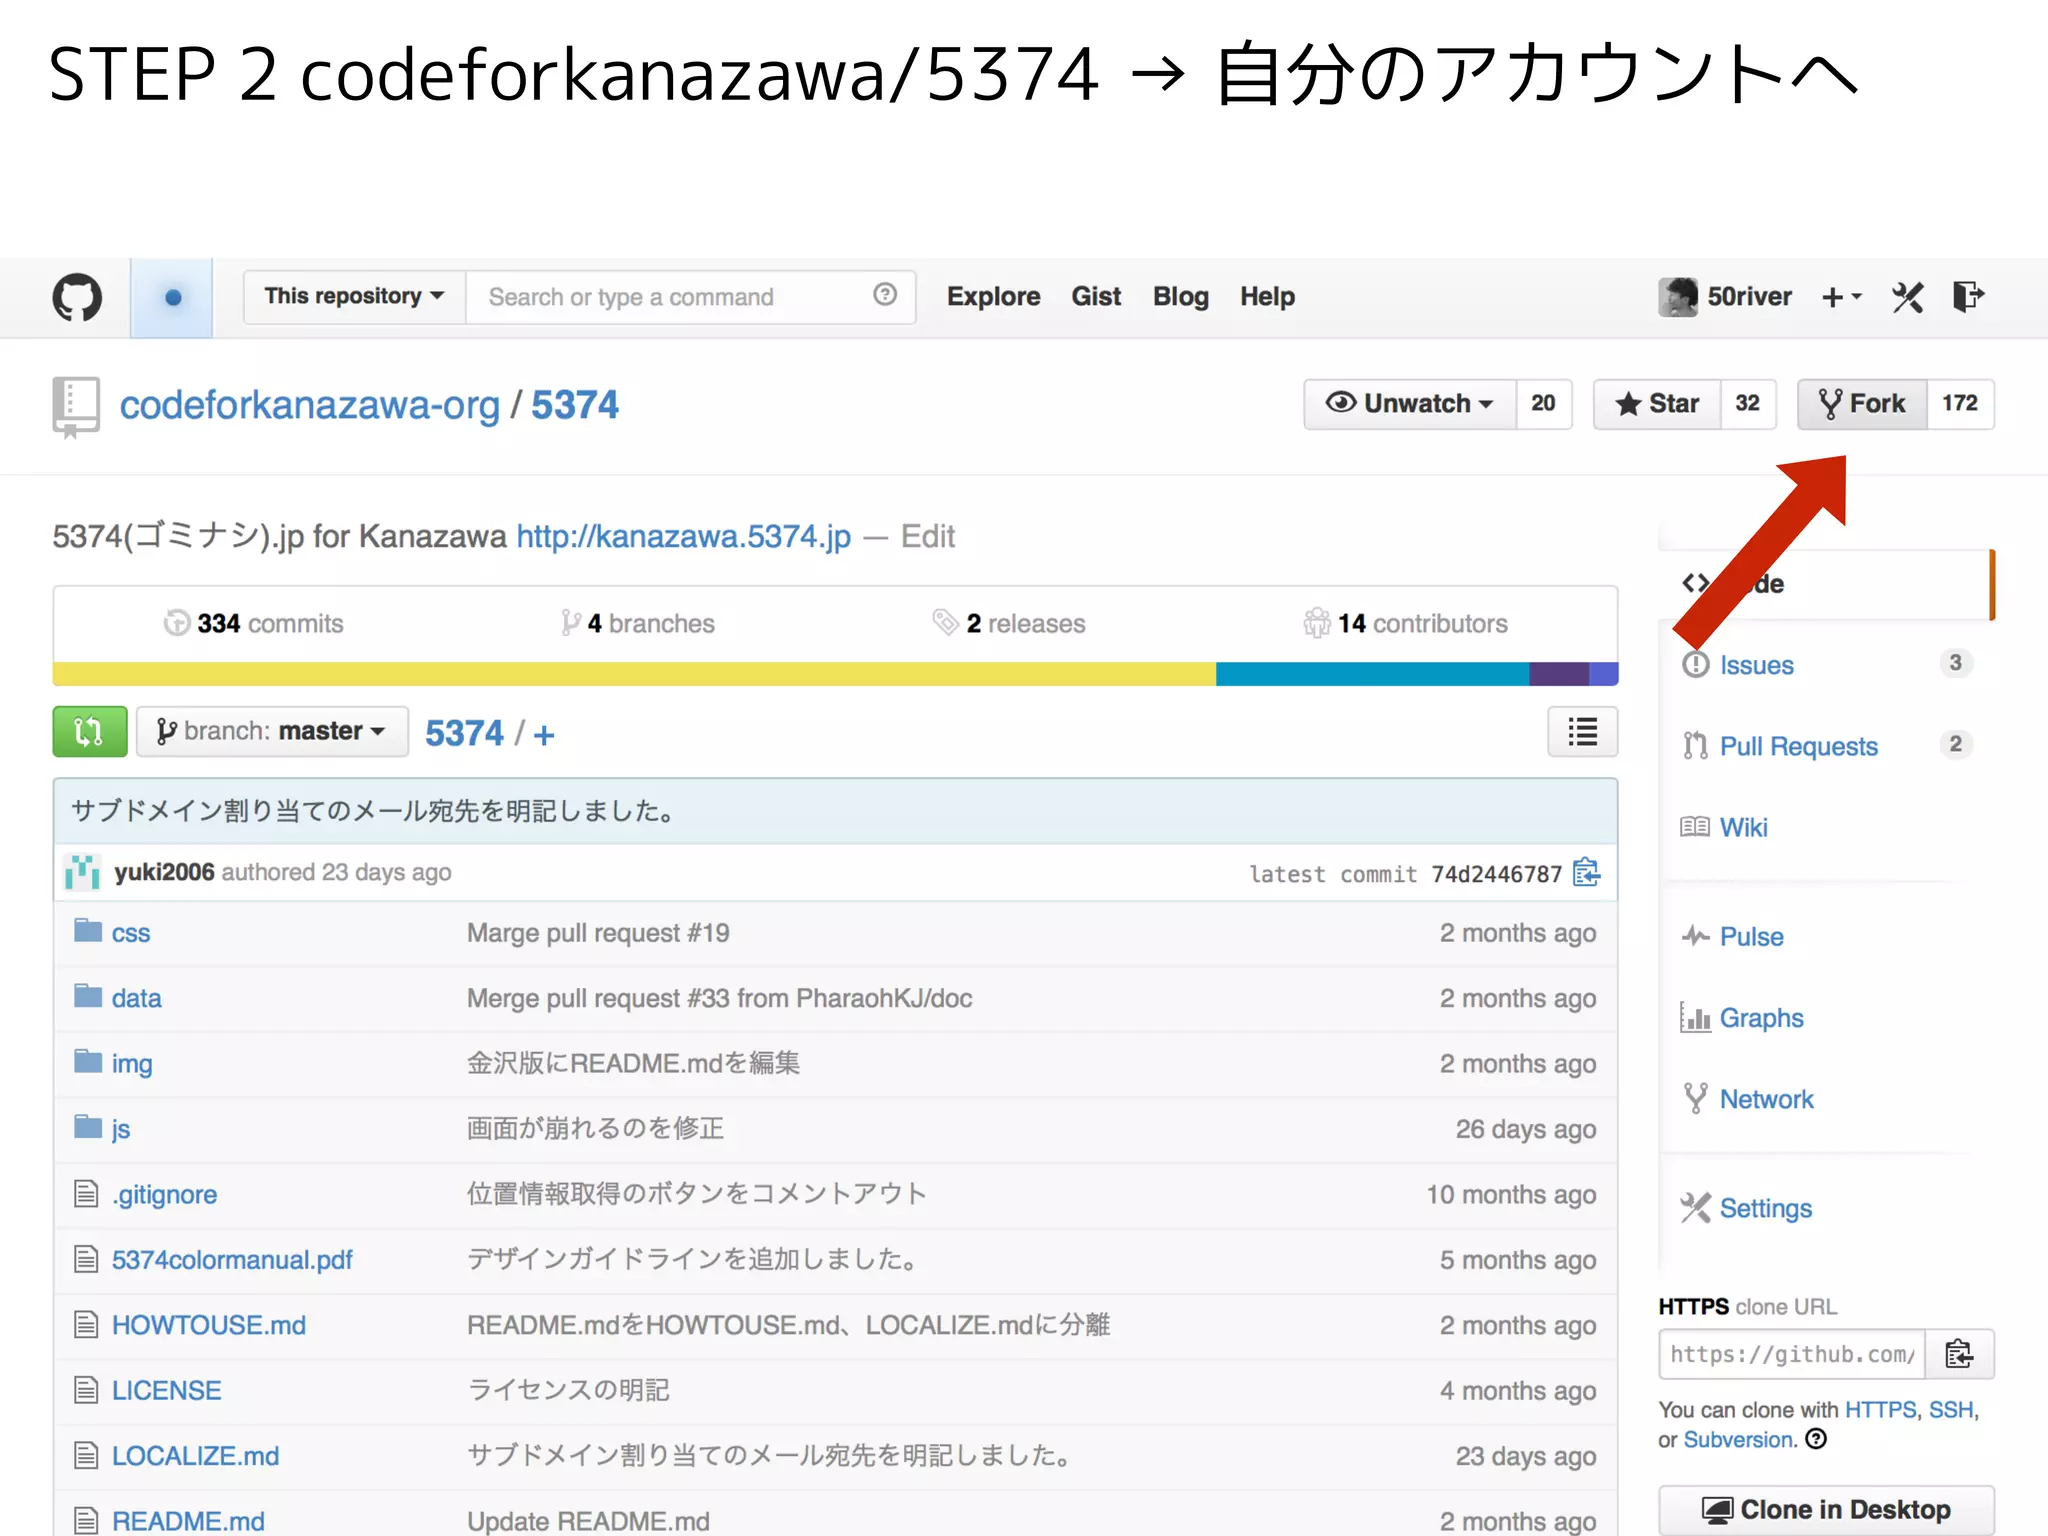Screen dimensions: 2048x1536
Task: Click the .gitignore file icon
Action: point(87,1193)
